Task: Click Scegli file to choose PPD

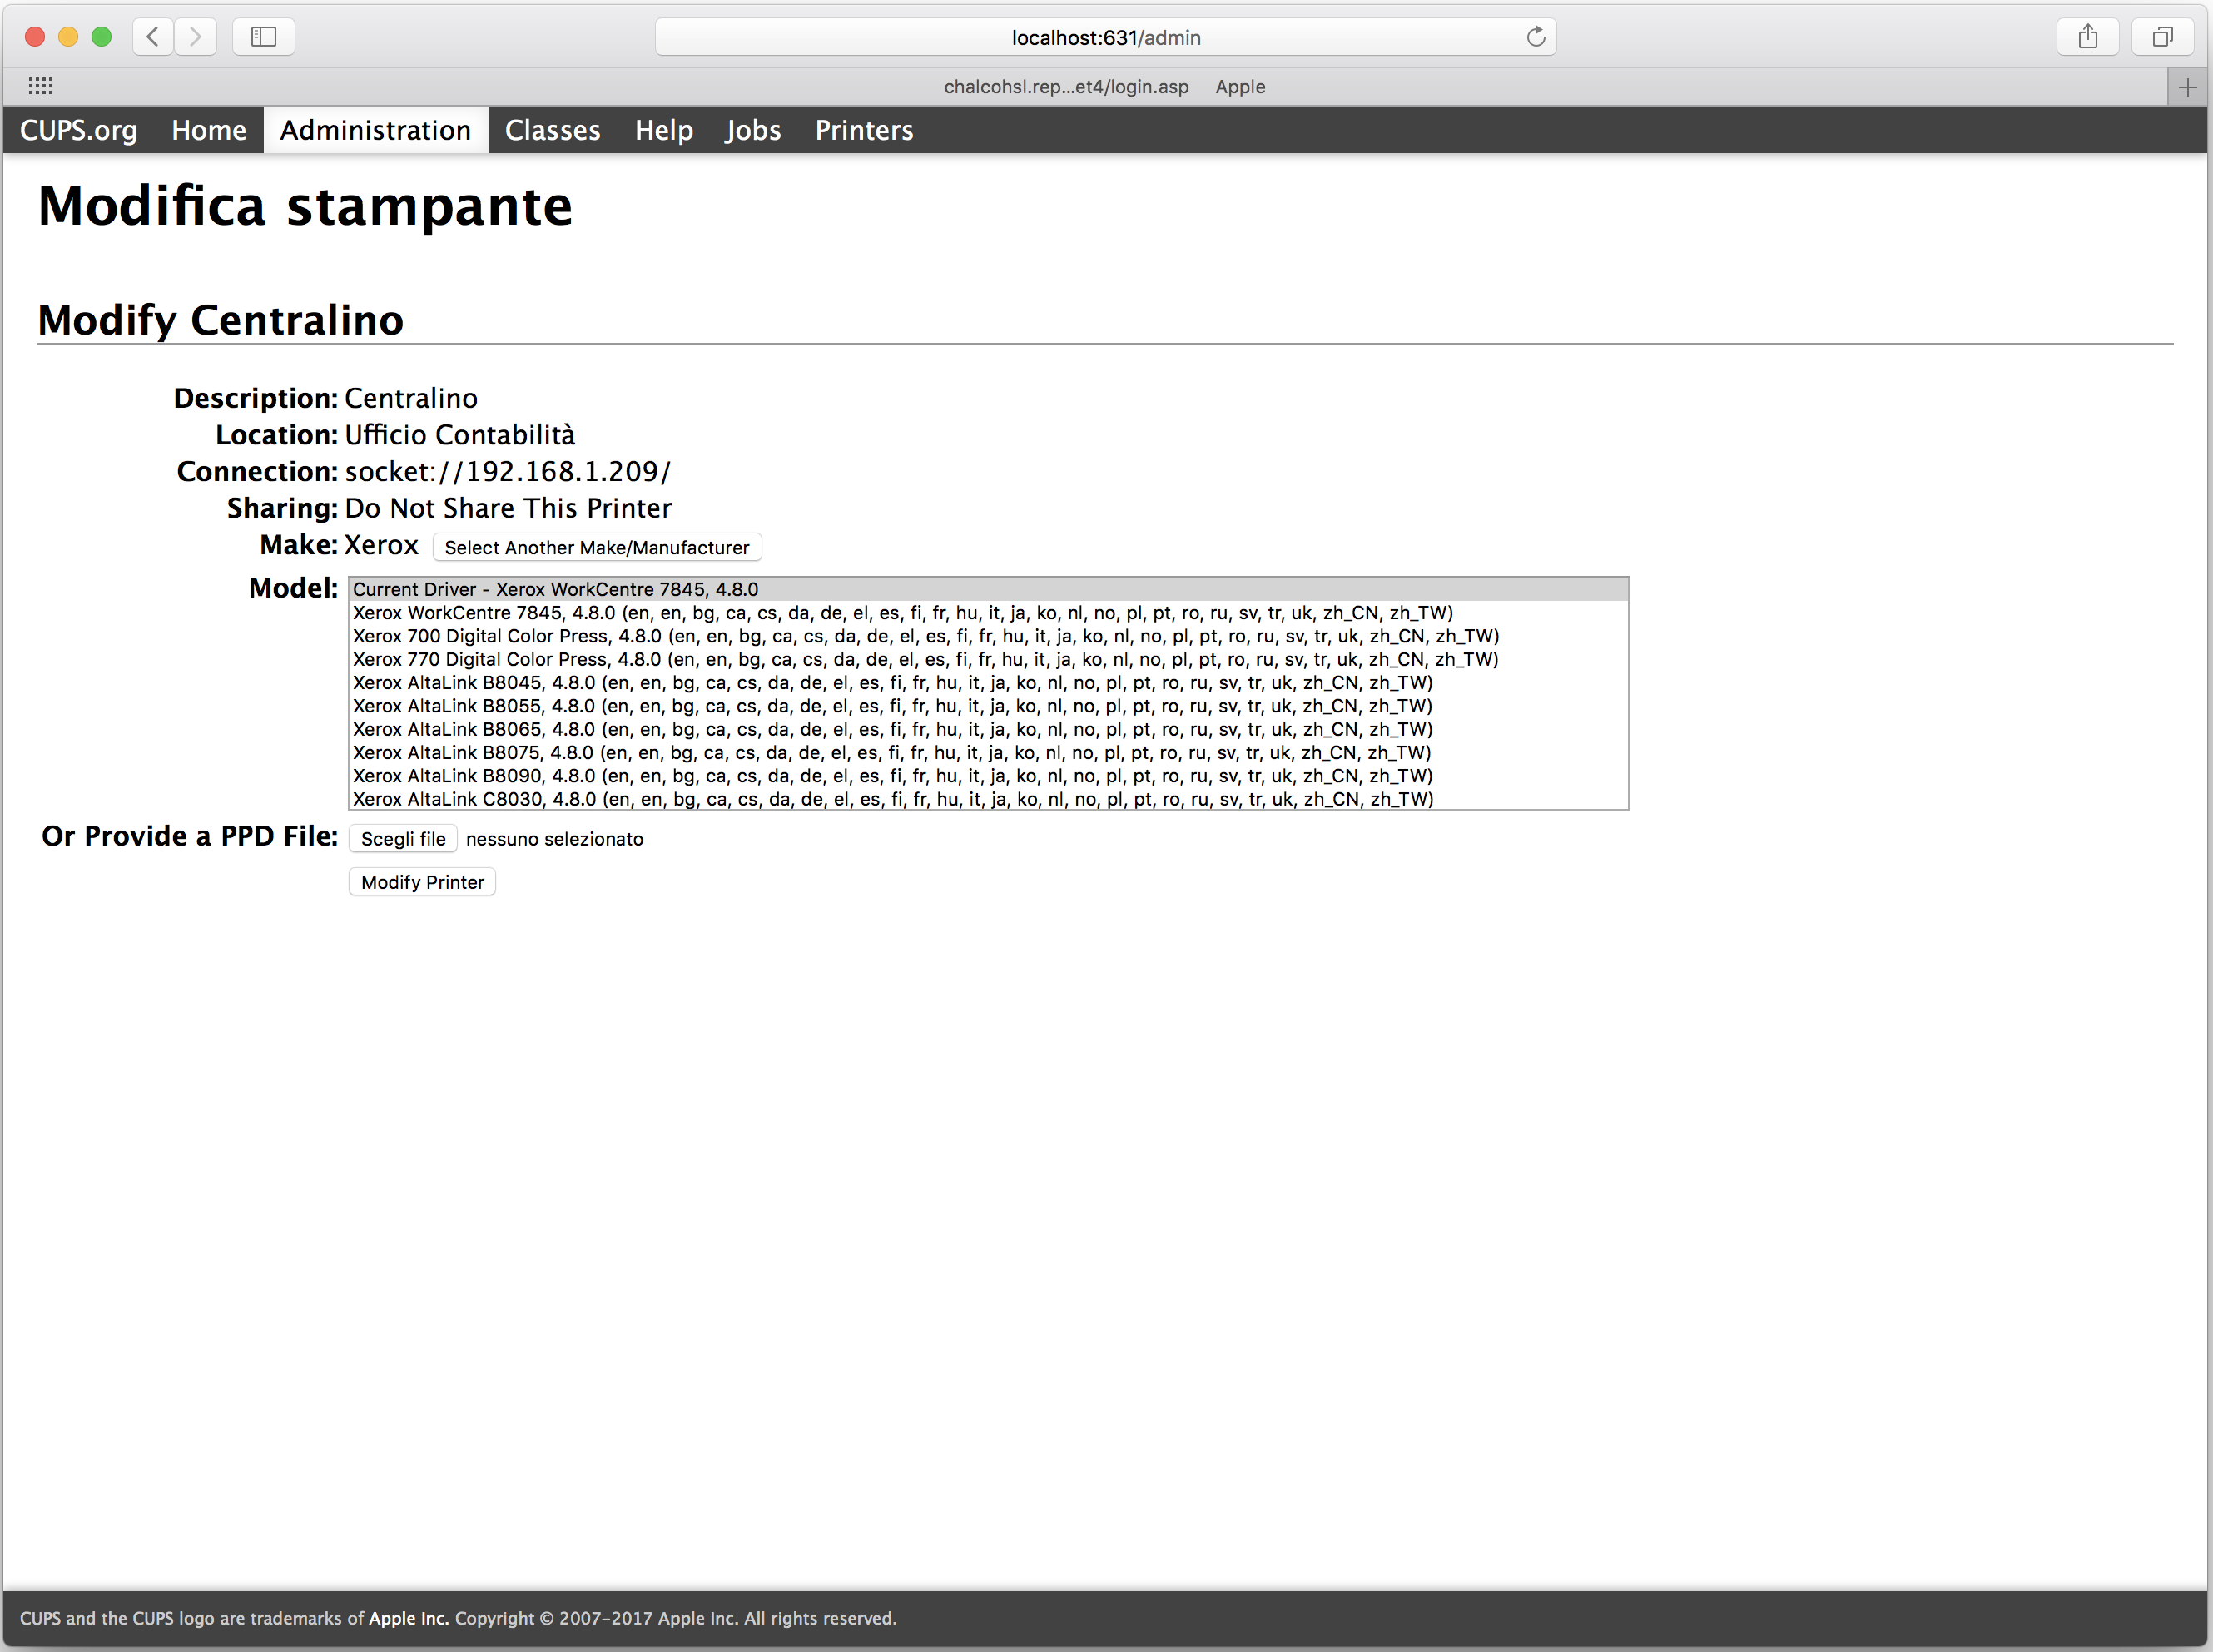Action: (x=402, y=838)
